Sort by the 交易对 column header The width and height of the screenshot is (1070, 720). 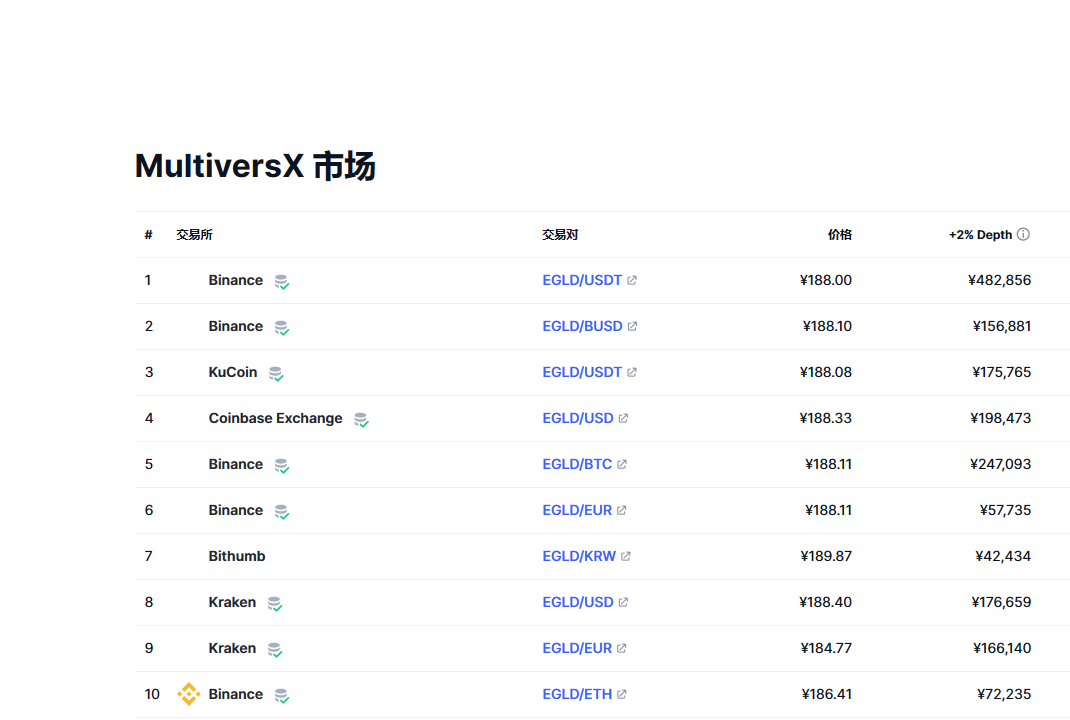[560, 235]
